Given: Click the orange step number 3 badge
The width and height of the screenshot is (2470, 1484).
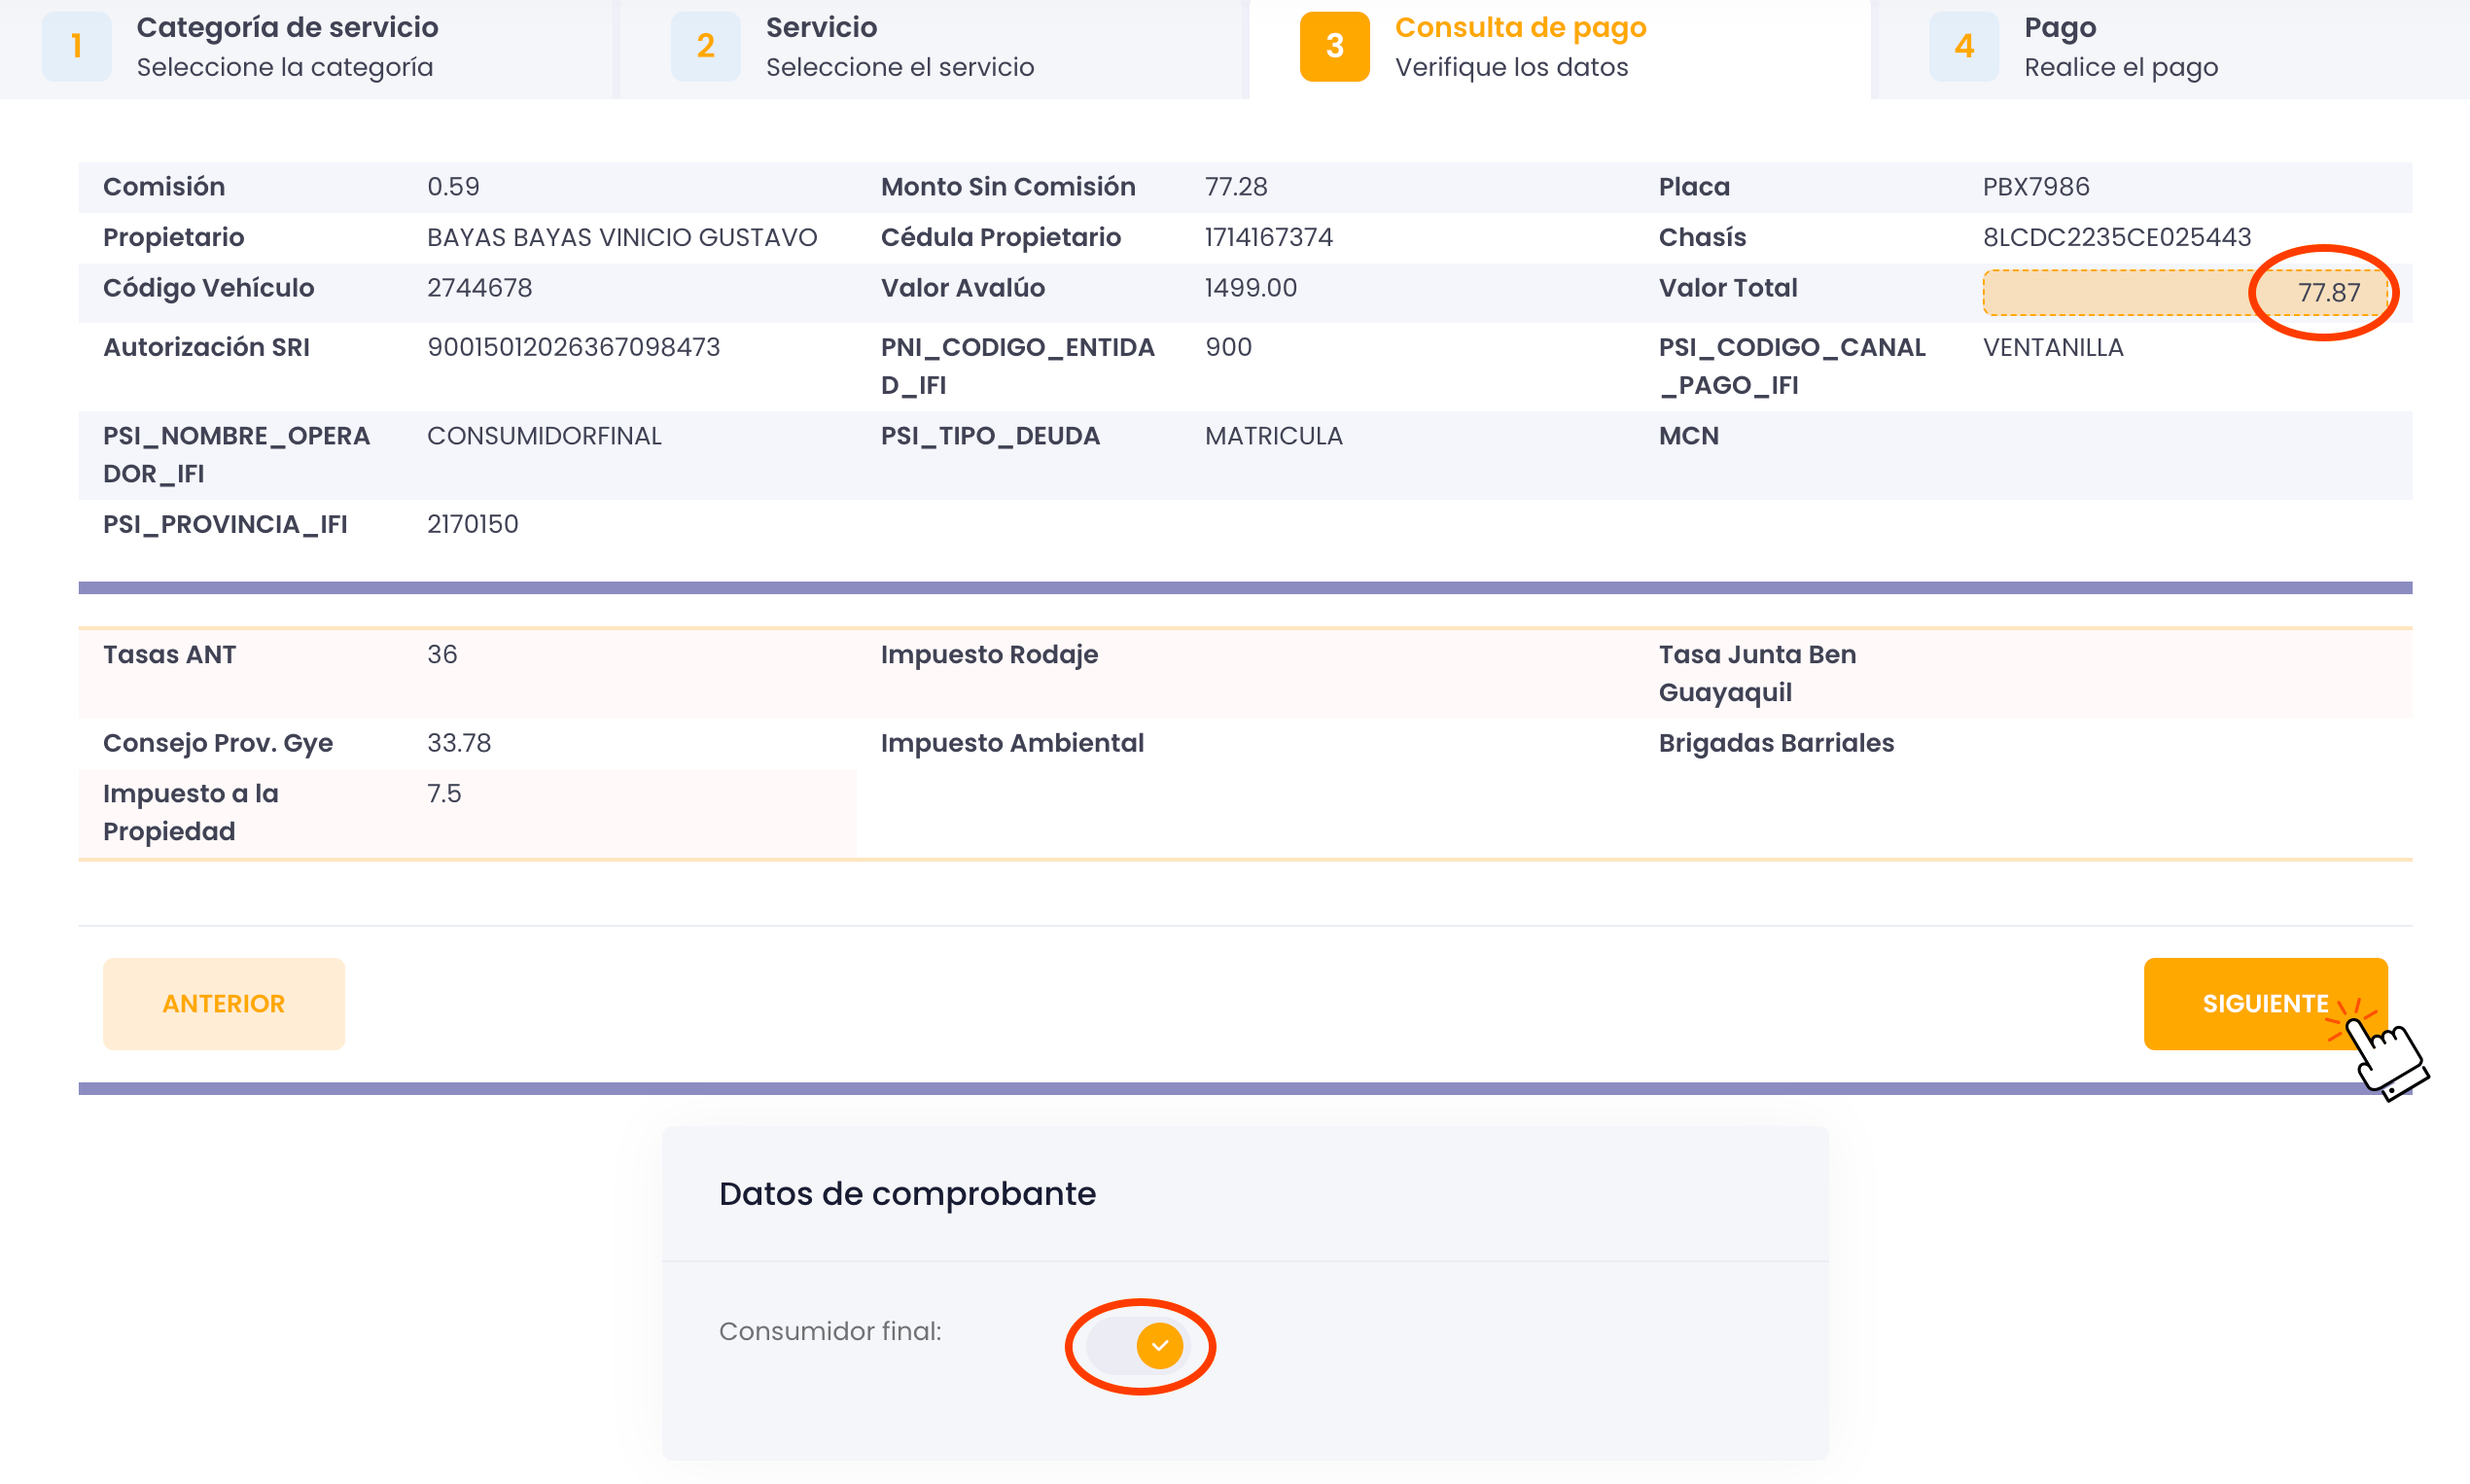Looking at the screenshot, I should (1334, 46).
